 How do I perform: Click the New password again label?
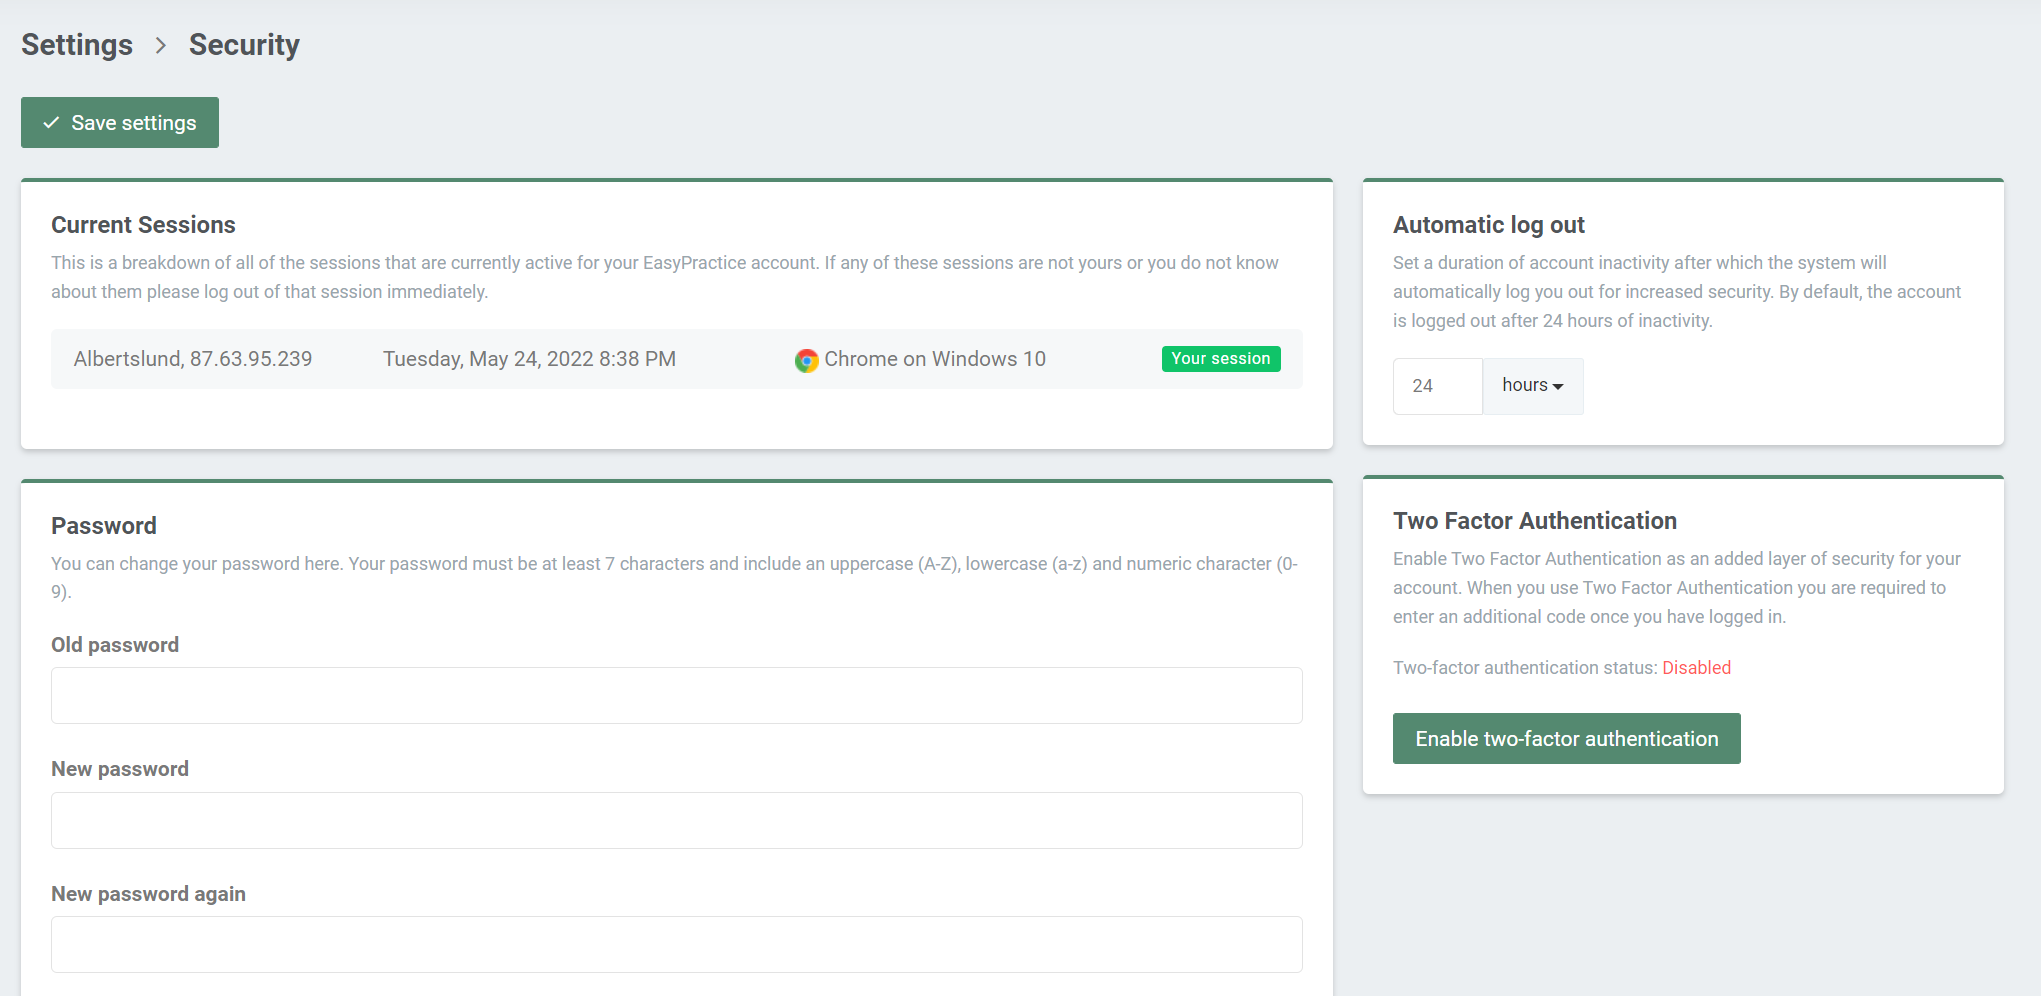[x=148, y=894]
